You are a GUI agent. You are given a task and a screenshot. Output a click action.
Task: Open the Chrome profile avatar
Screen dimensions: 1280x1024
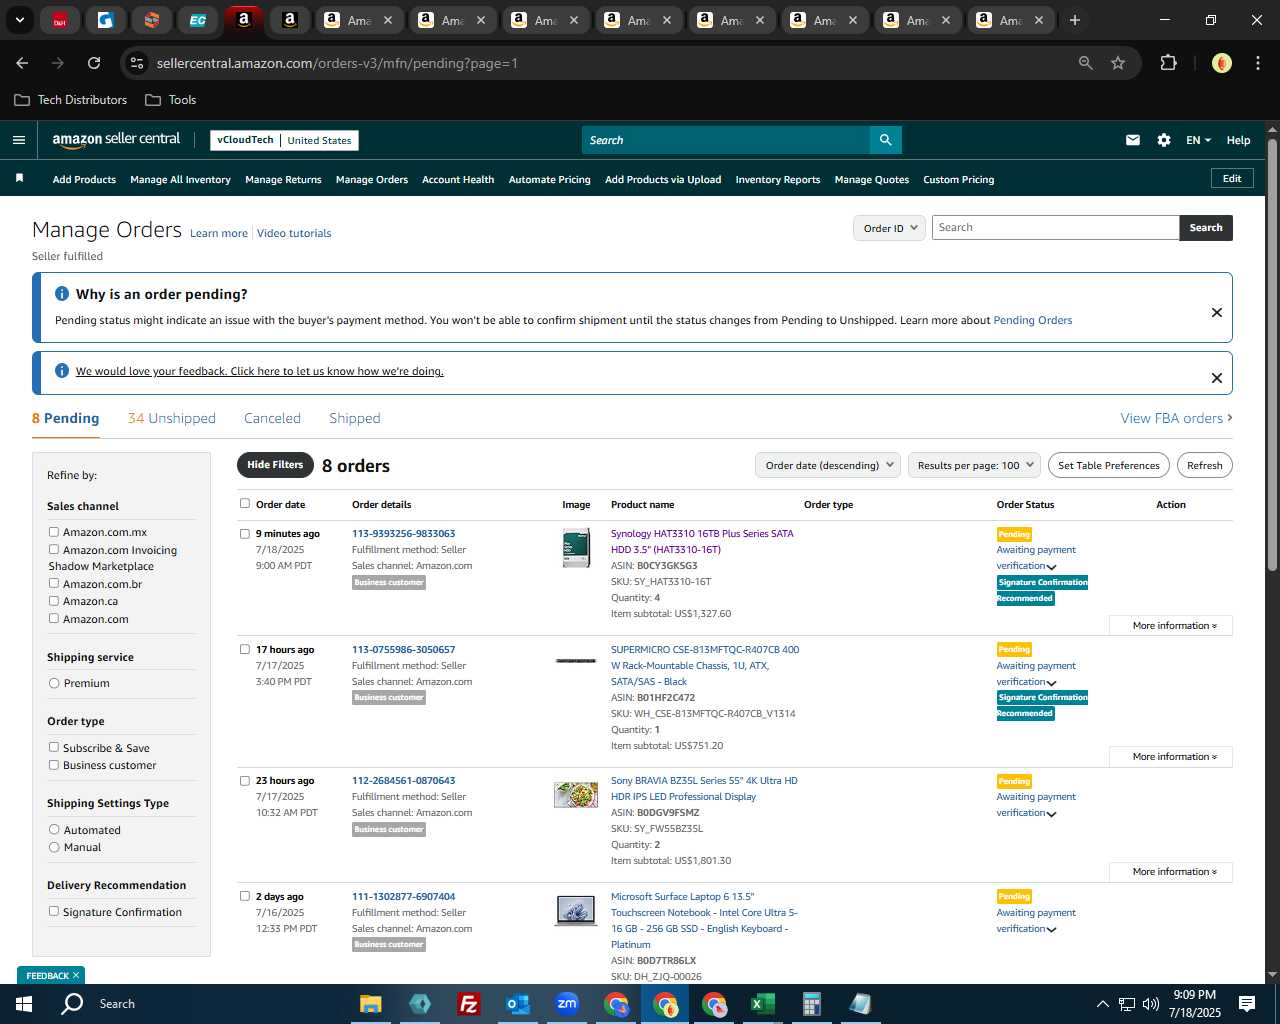tap(1221, 63)
